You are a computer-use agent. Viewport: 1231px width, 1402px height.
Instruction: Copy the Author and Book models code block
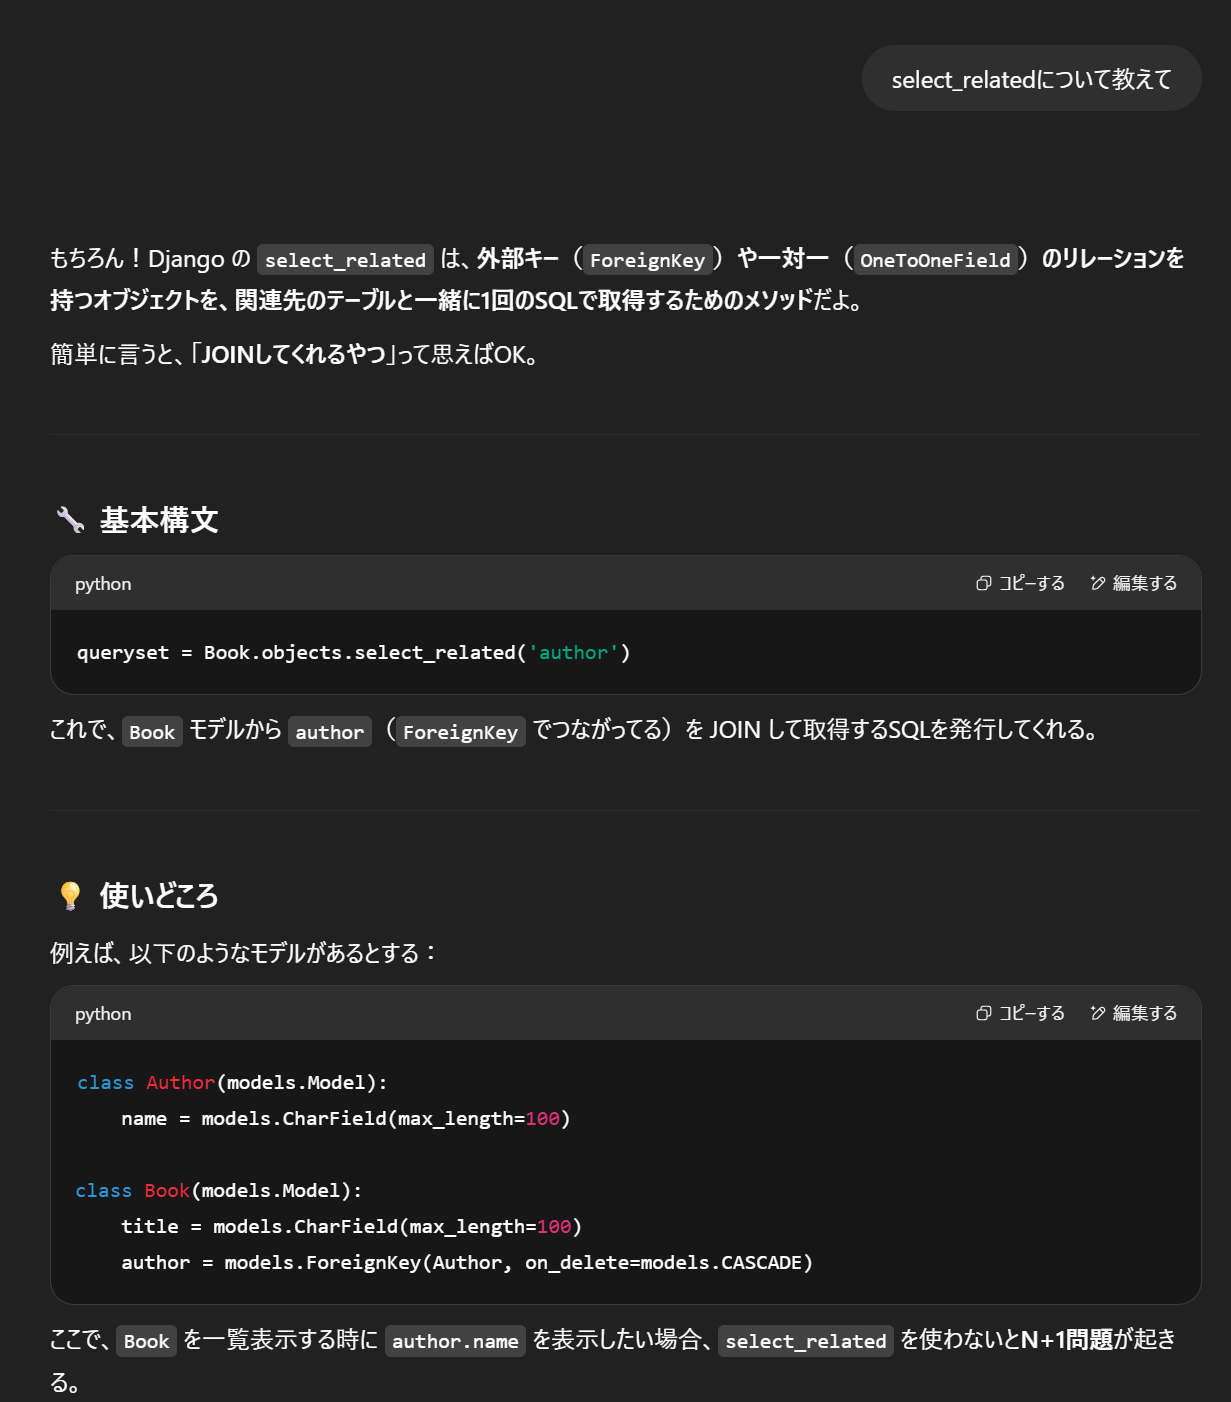[x=1020, y=1013]
